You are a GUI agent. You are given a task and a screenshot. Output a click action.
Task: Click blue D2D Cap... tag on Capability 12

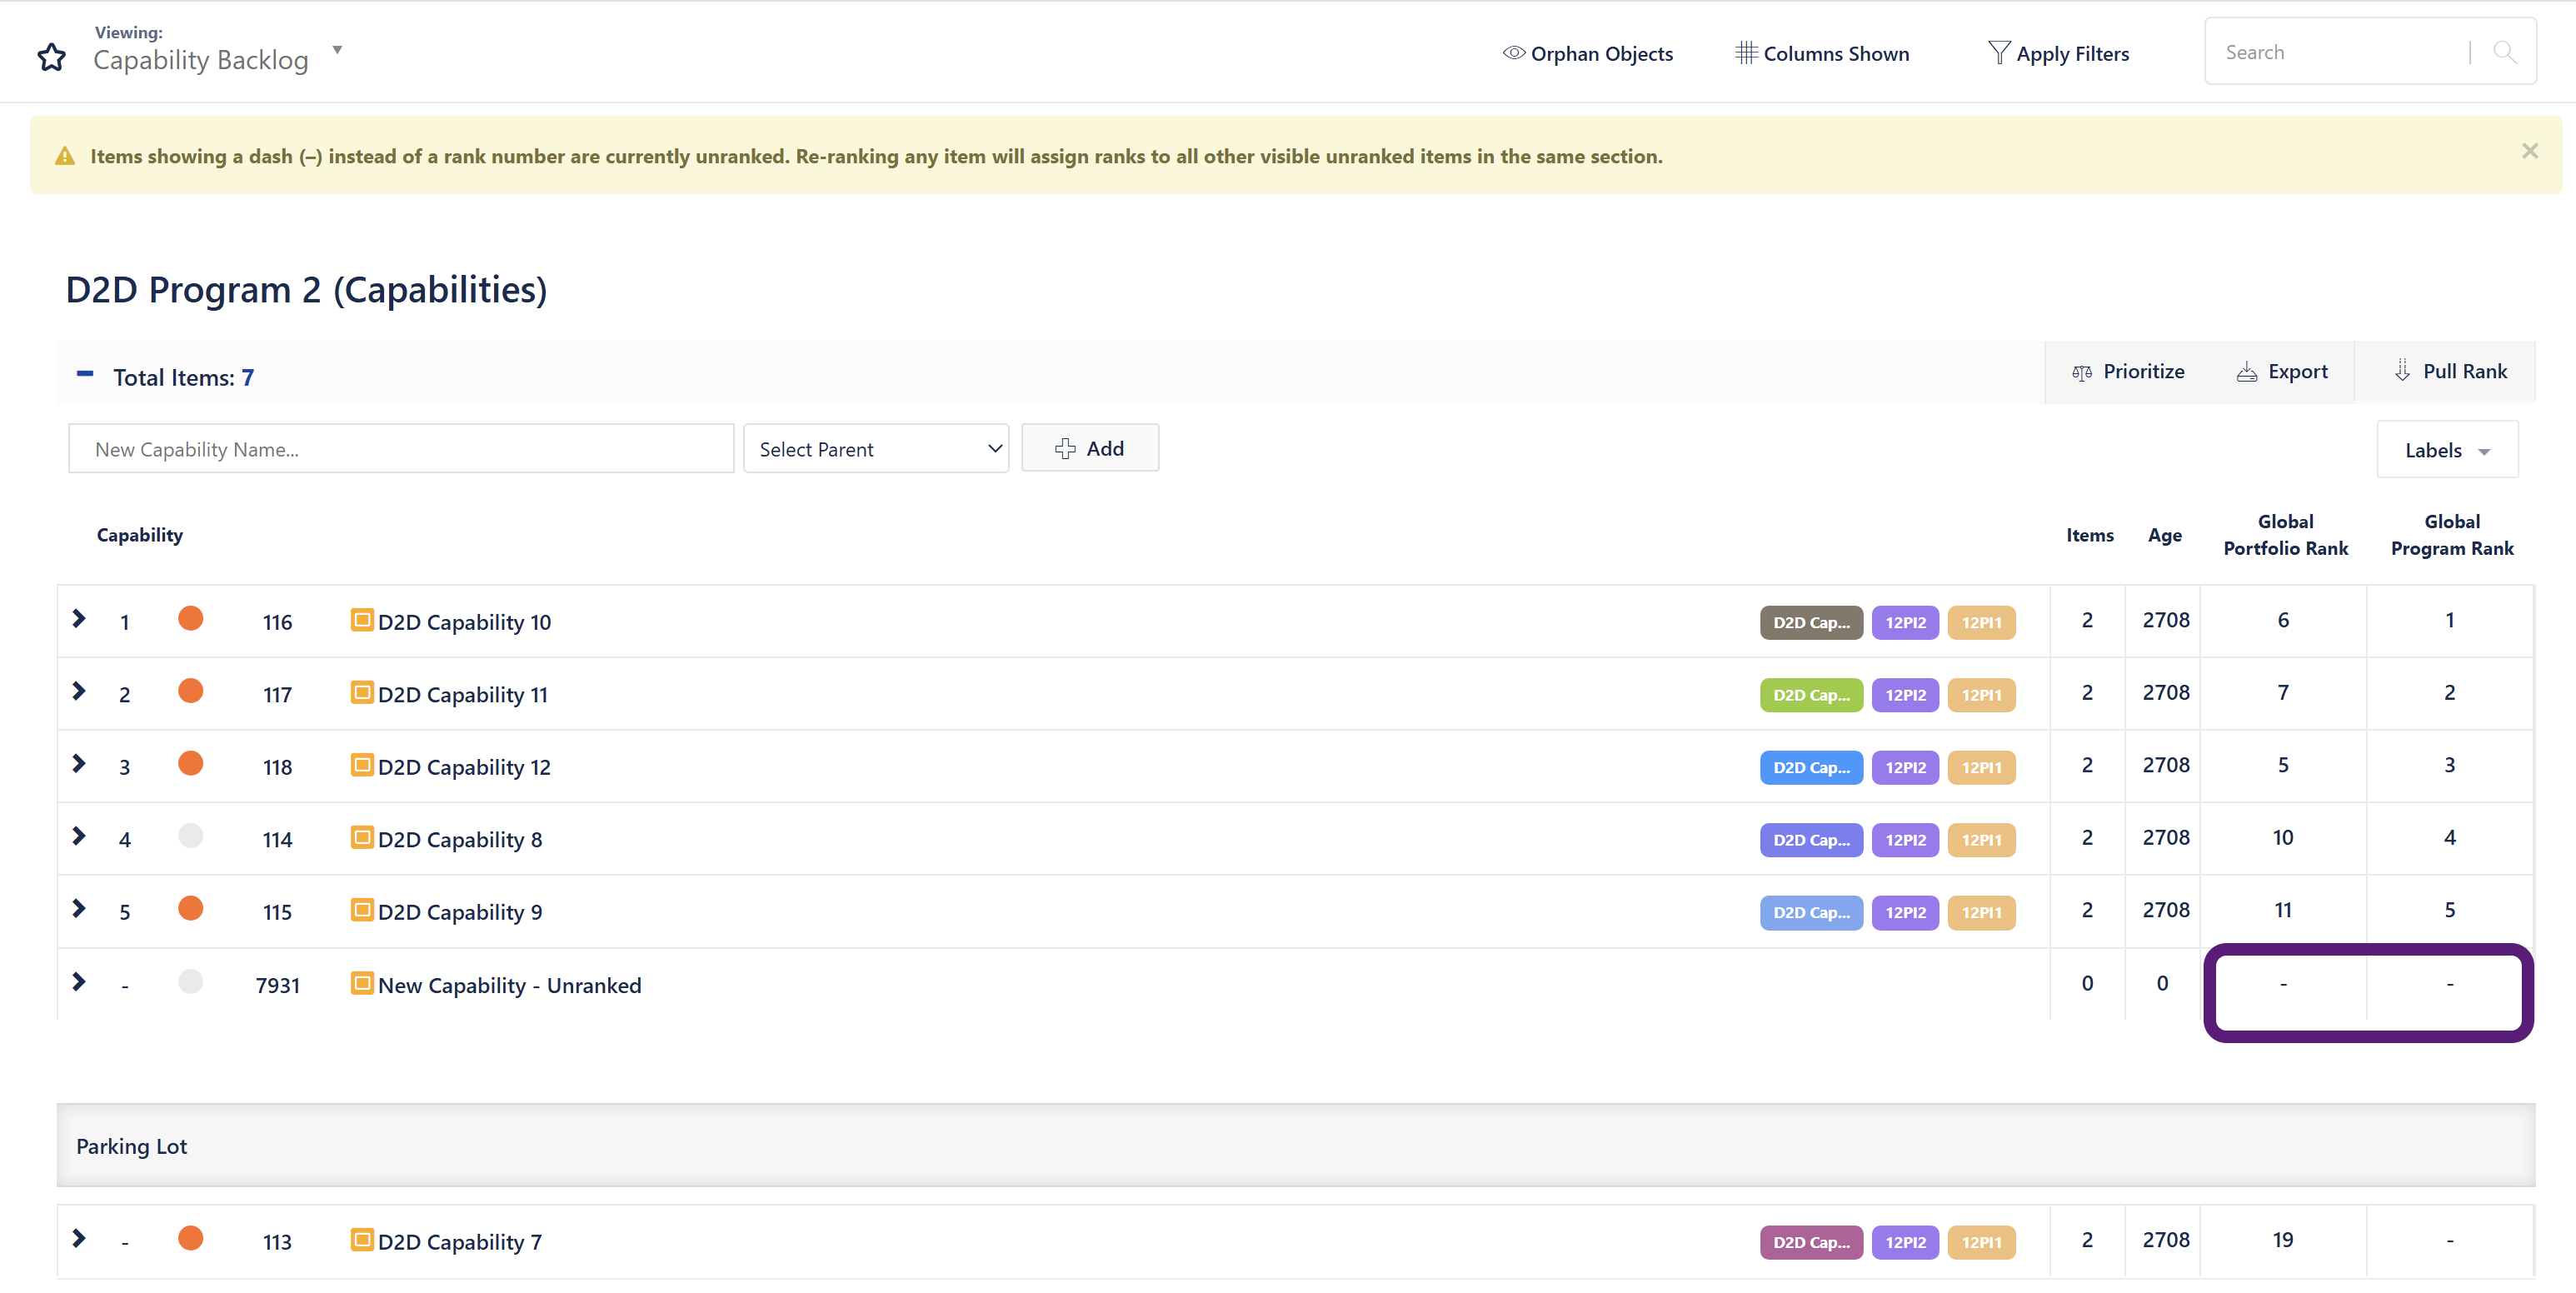click(x=1811, y=767)
